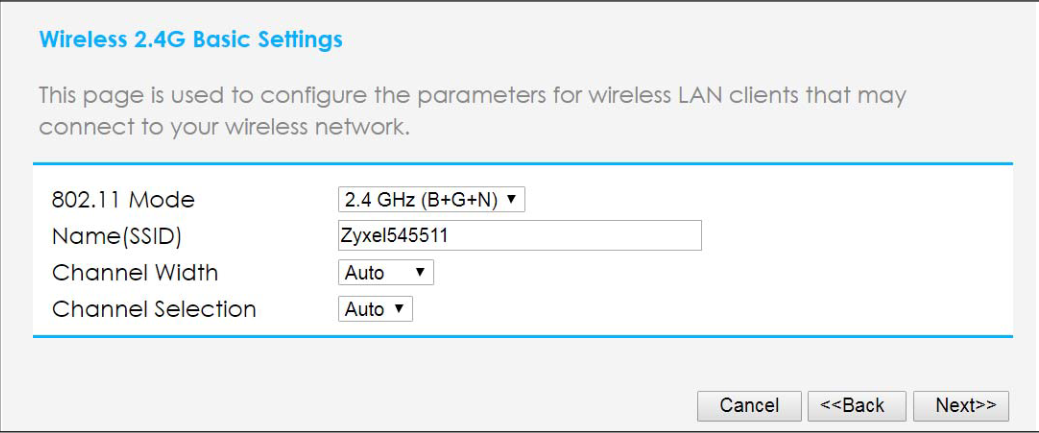Click the Wireless 2.4G Basic Settings heading
This screenshot has height=433, width=1039.
(x=190, y=41)
